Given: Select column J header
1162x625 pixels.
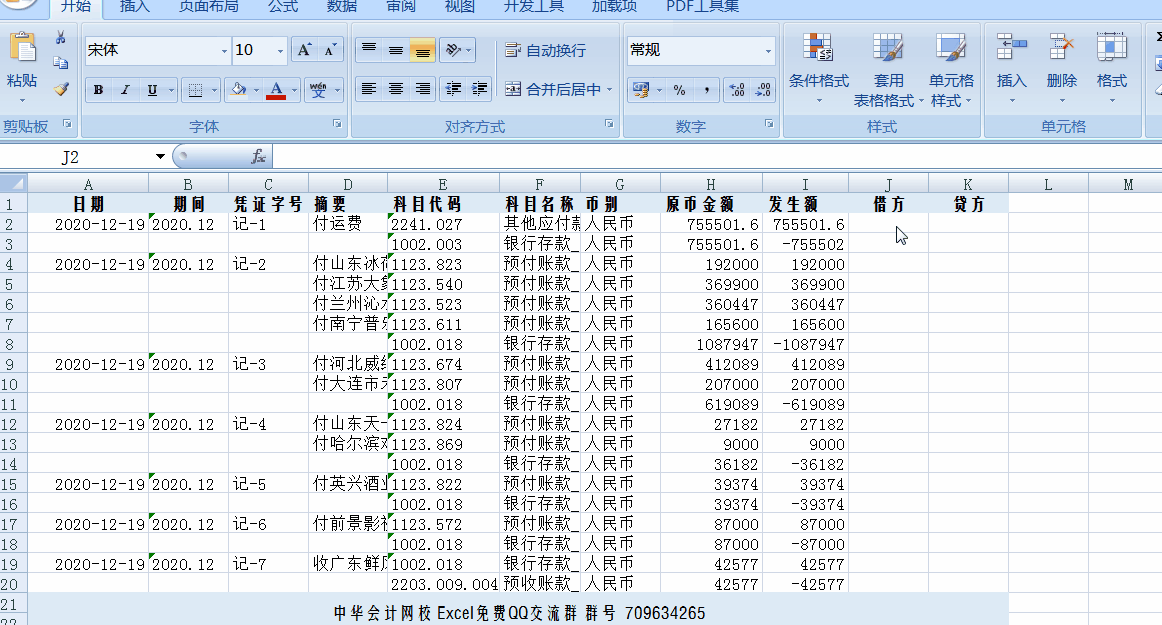Looking at the screenshot, I should click(888, 184).
